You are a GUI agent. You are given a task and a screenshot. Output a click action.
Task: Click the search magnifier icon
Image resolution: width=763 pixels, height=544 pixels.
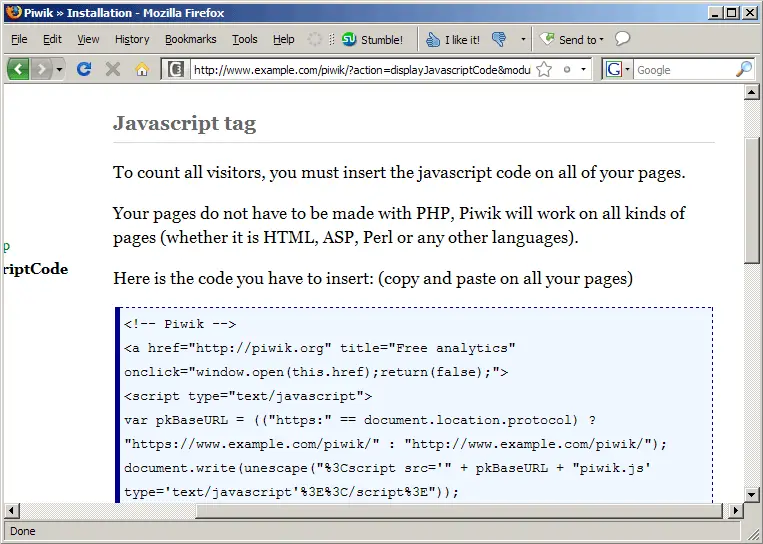(x=744, y=69)
